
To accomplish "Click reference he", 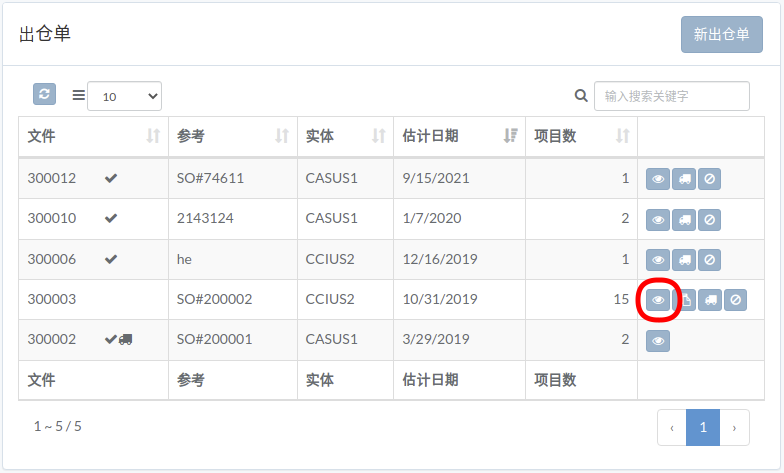I will point(184,260).
